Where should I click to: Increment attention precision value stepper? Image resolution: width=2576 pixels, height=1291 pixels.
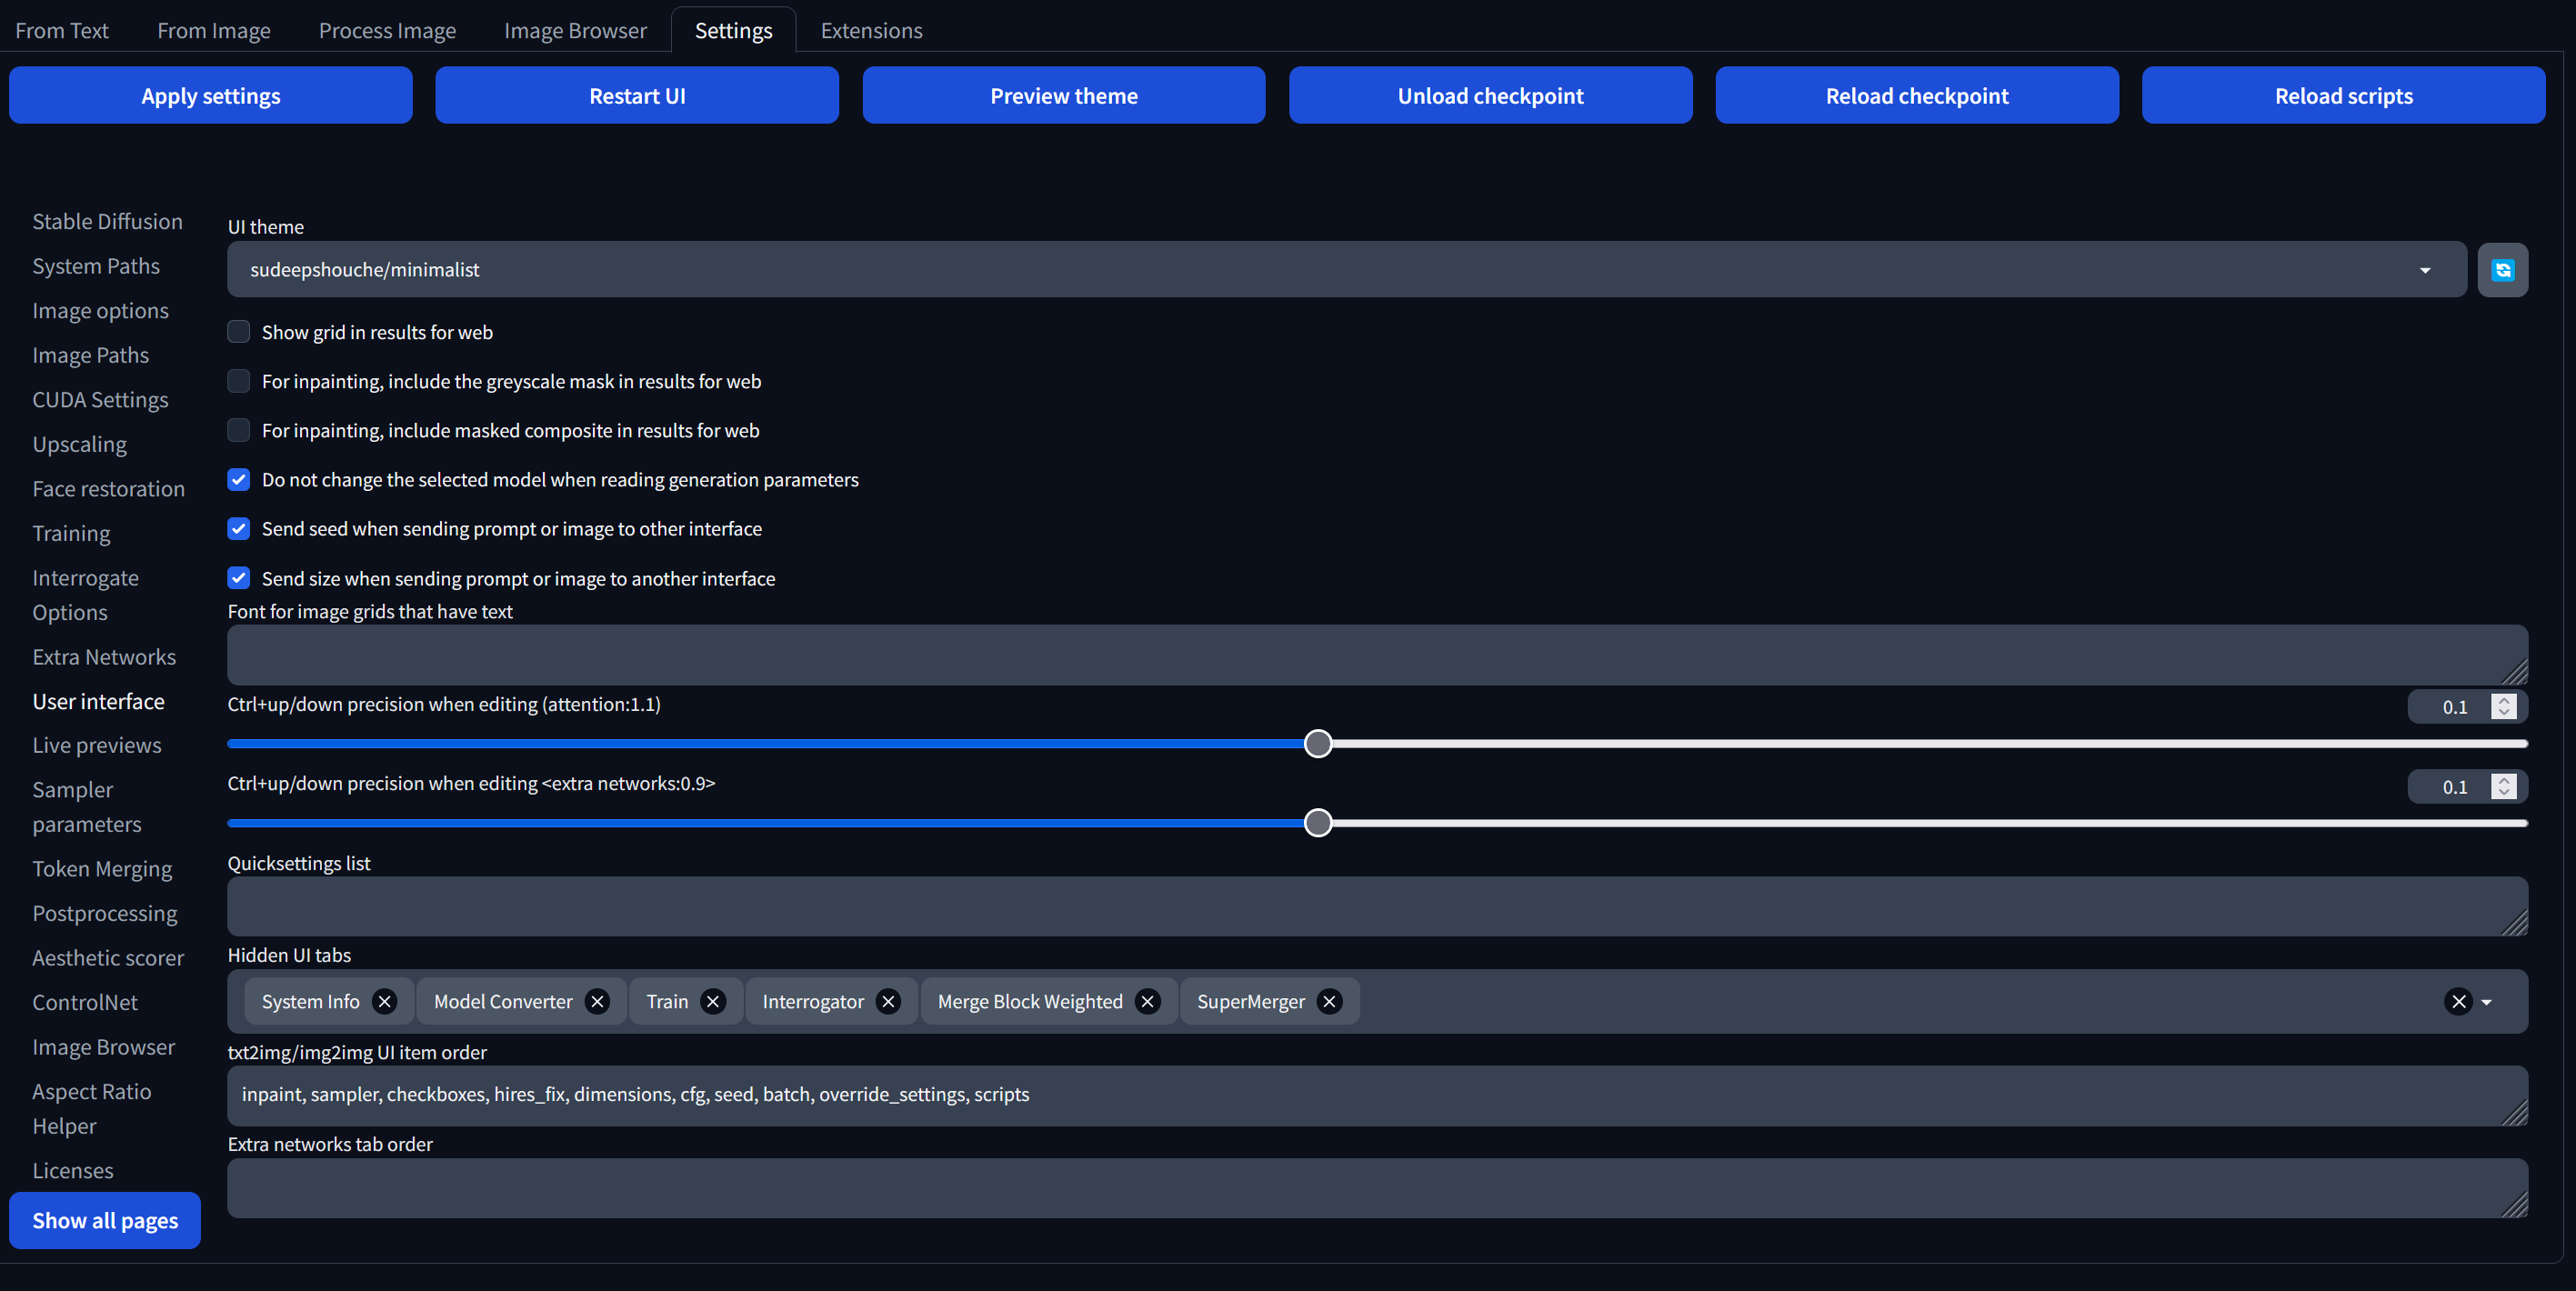click(2504, 701)
